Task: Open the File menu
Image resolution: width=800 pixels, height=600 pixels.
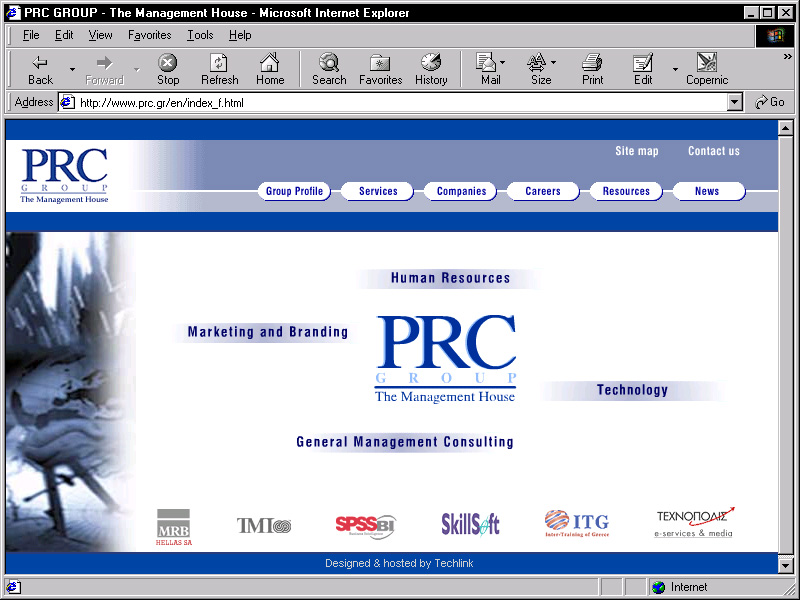Action: tap(31, 35)
